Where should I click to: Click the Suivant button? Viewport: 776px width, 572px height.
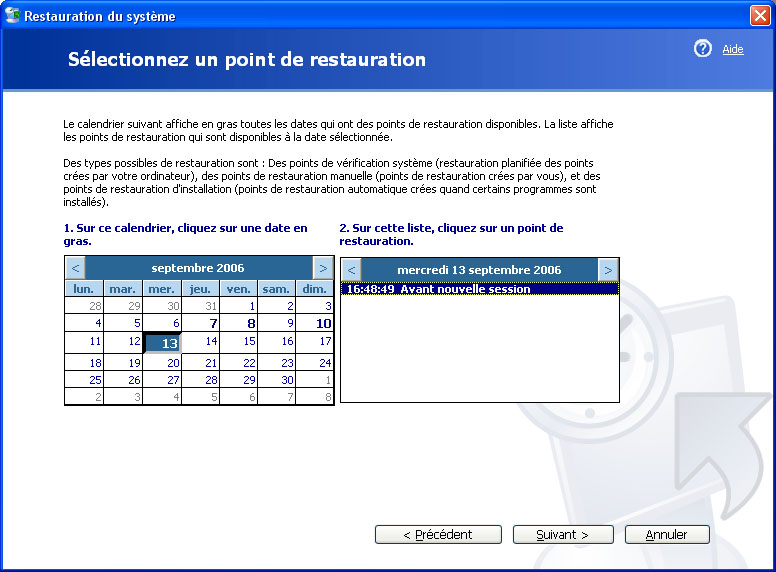562,535
